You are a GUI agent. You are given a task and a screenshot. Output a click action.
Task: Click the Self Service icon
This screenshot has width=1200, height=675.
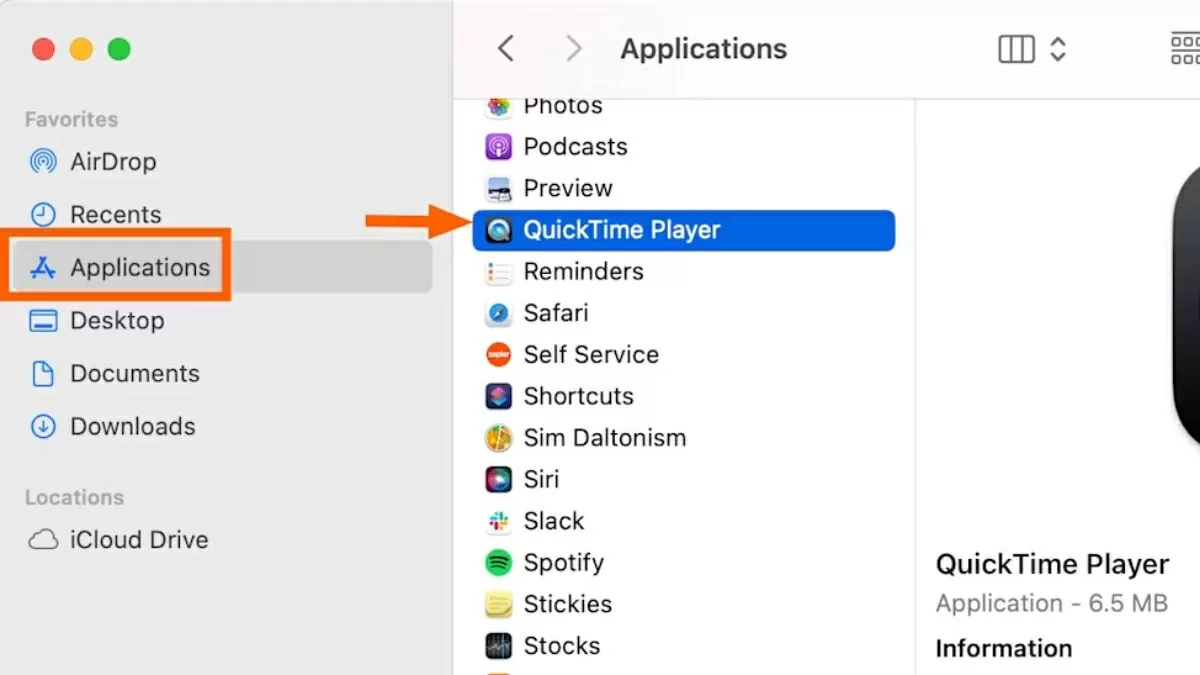[498, 355]
